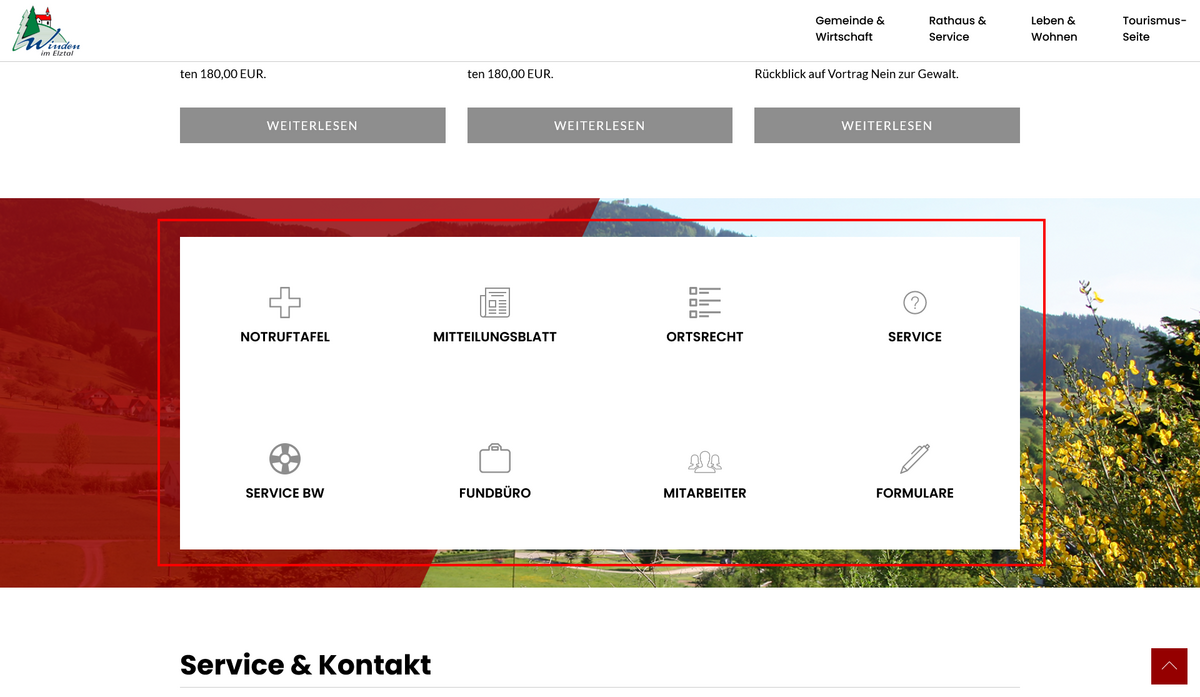Open the Mitteilungsblatt newspaper icon
The width and height of the screenshot is (1200, 697).
tap(495, 302)
